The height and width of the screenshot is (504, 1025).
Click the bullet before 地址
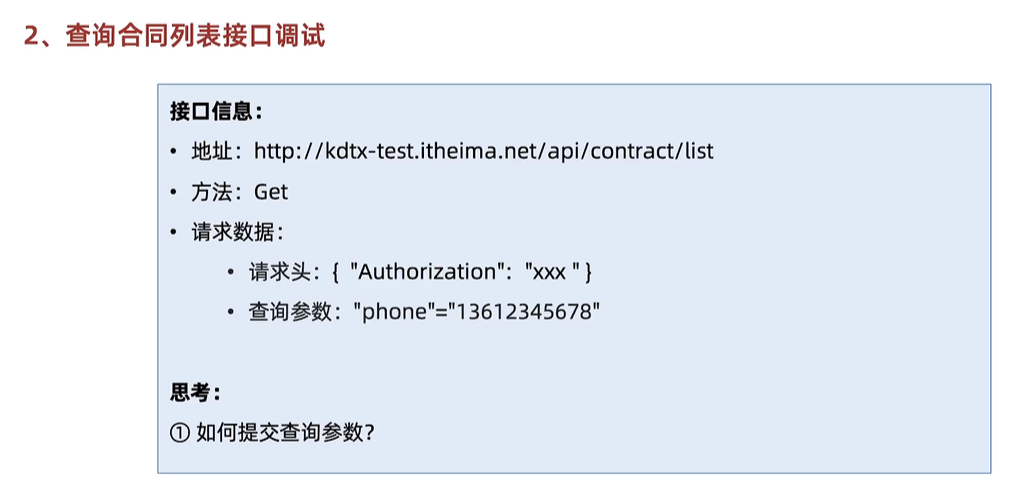(x=173, y=152)
